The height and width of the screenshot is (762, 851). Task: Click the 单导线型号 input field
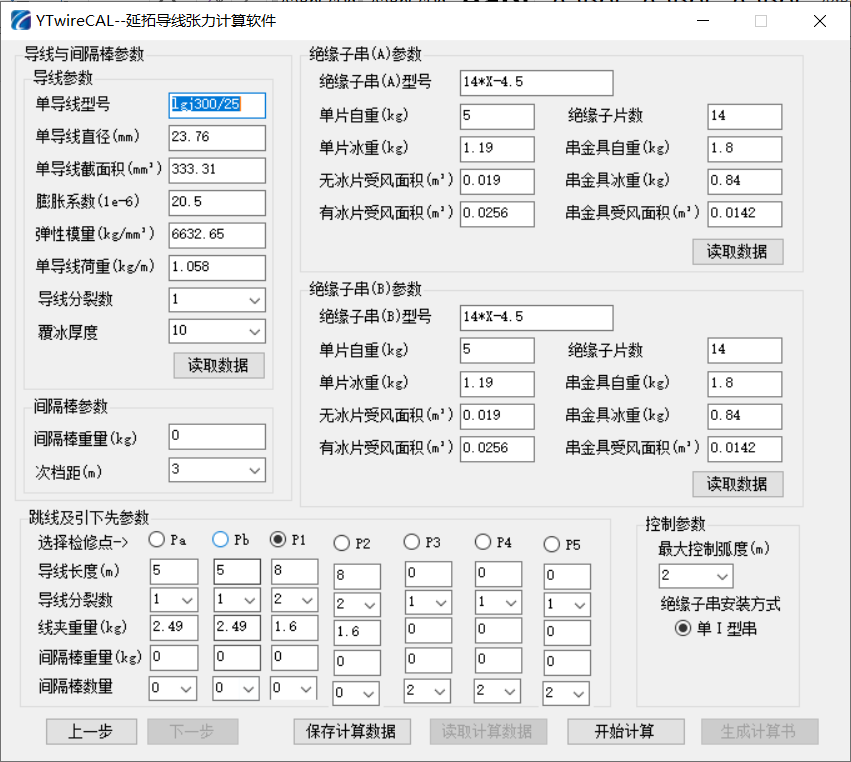[217, 105]
